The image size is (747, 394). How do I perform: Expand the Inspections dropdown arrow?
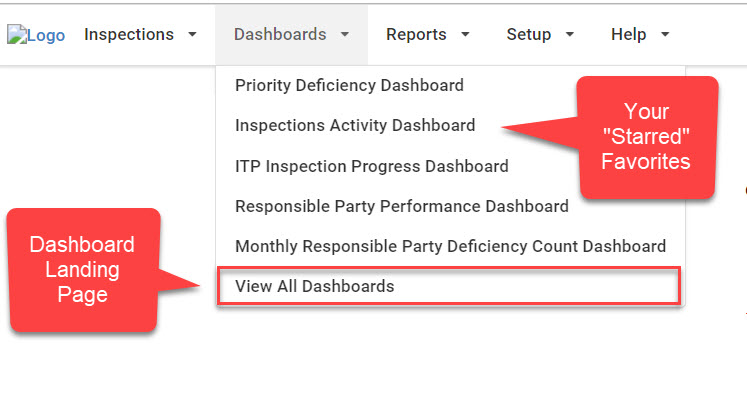(x=192, y=34)
